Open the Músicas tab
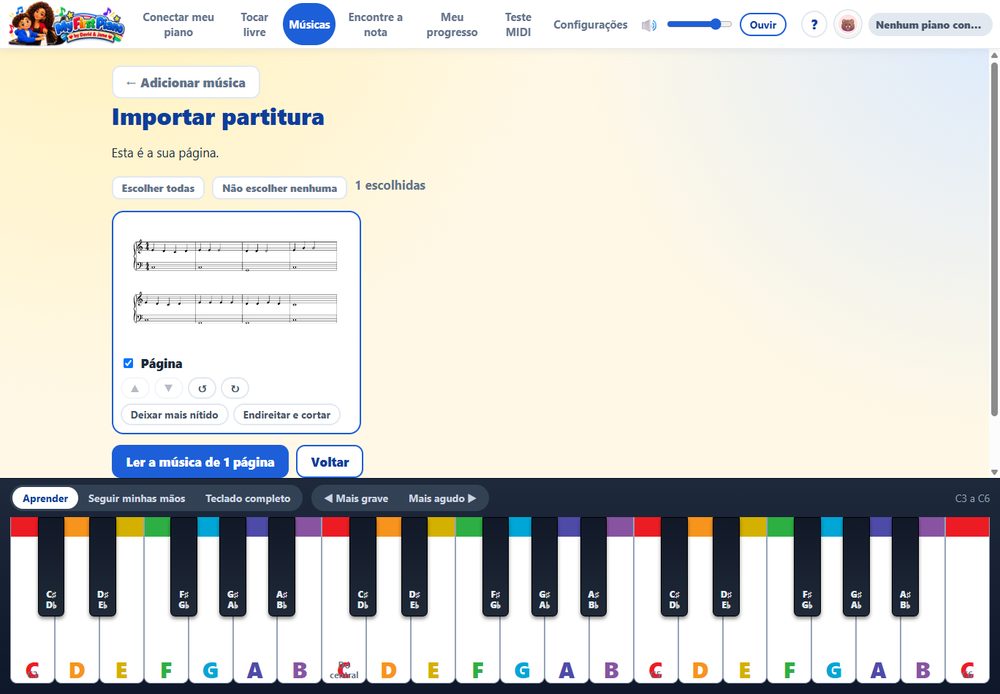The width and height of the screenshot is (1000, 694). [309, 24]
